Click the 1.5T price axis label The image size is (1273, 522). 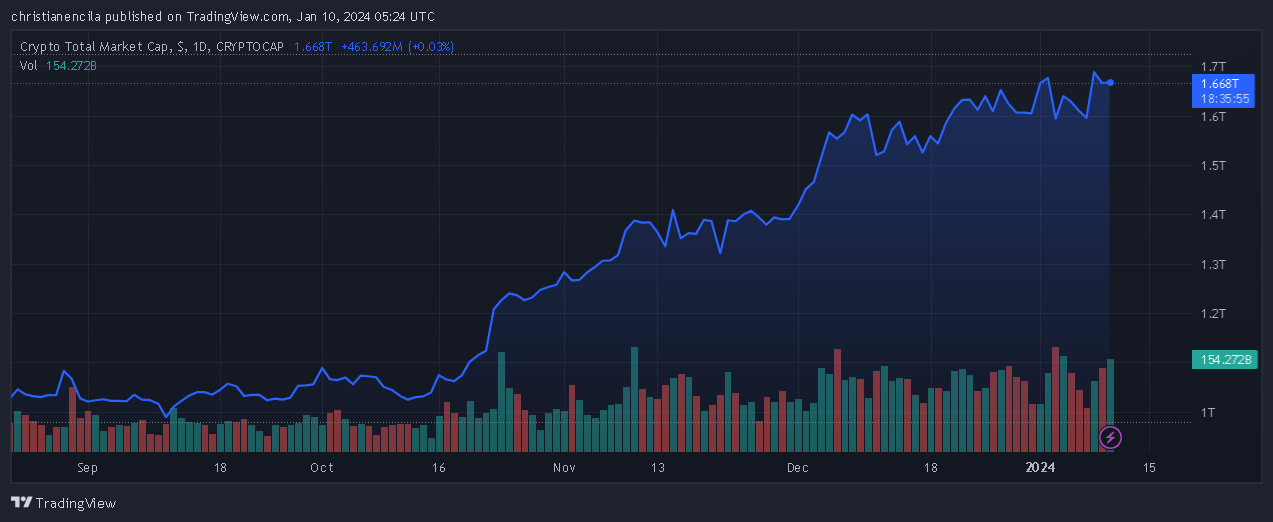(1213, 165)
